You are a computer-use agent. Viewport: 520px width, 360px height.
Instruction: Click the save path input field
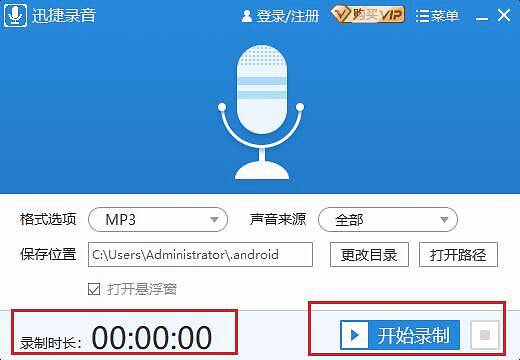click(x=200, y=255)
